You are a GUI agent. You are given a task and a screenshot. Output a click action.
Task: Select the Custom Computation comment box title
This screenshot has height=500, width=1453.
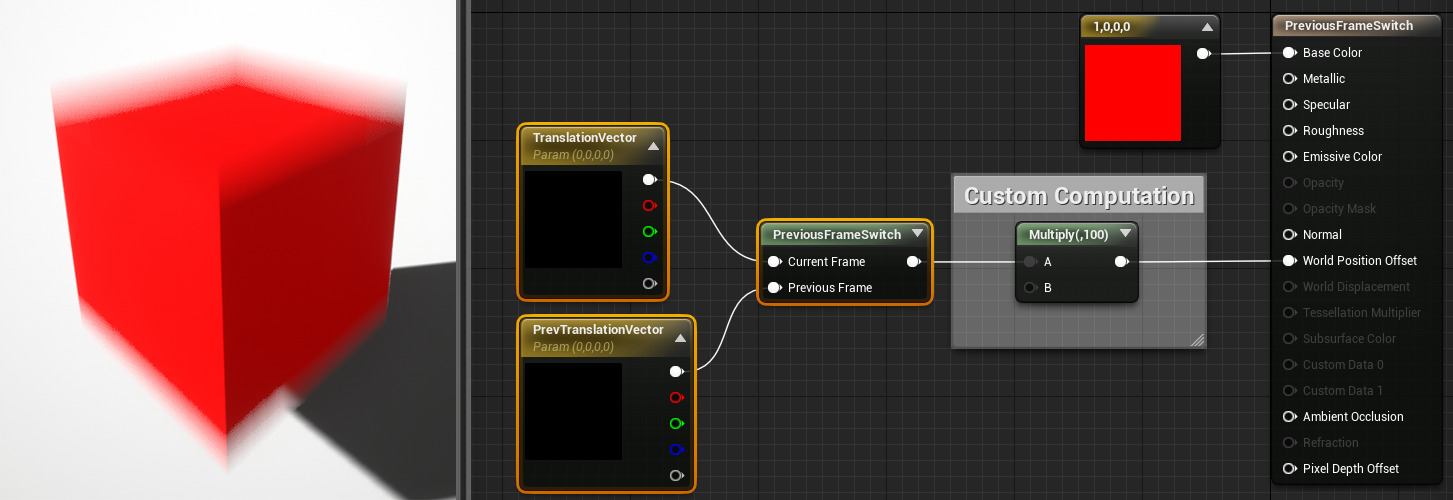[1078, 196]
